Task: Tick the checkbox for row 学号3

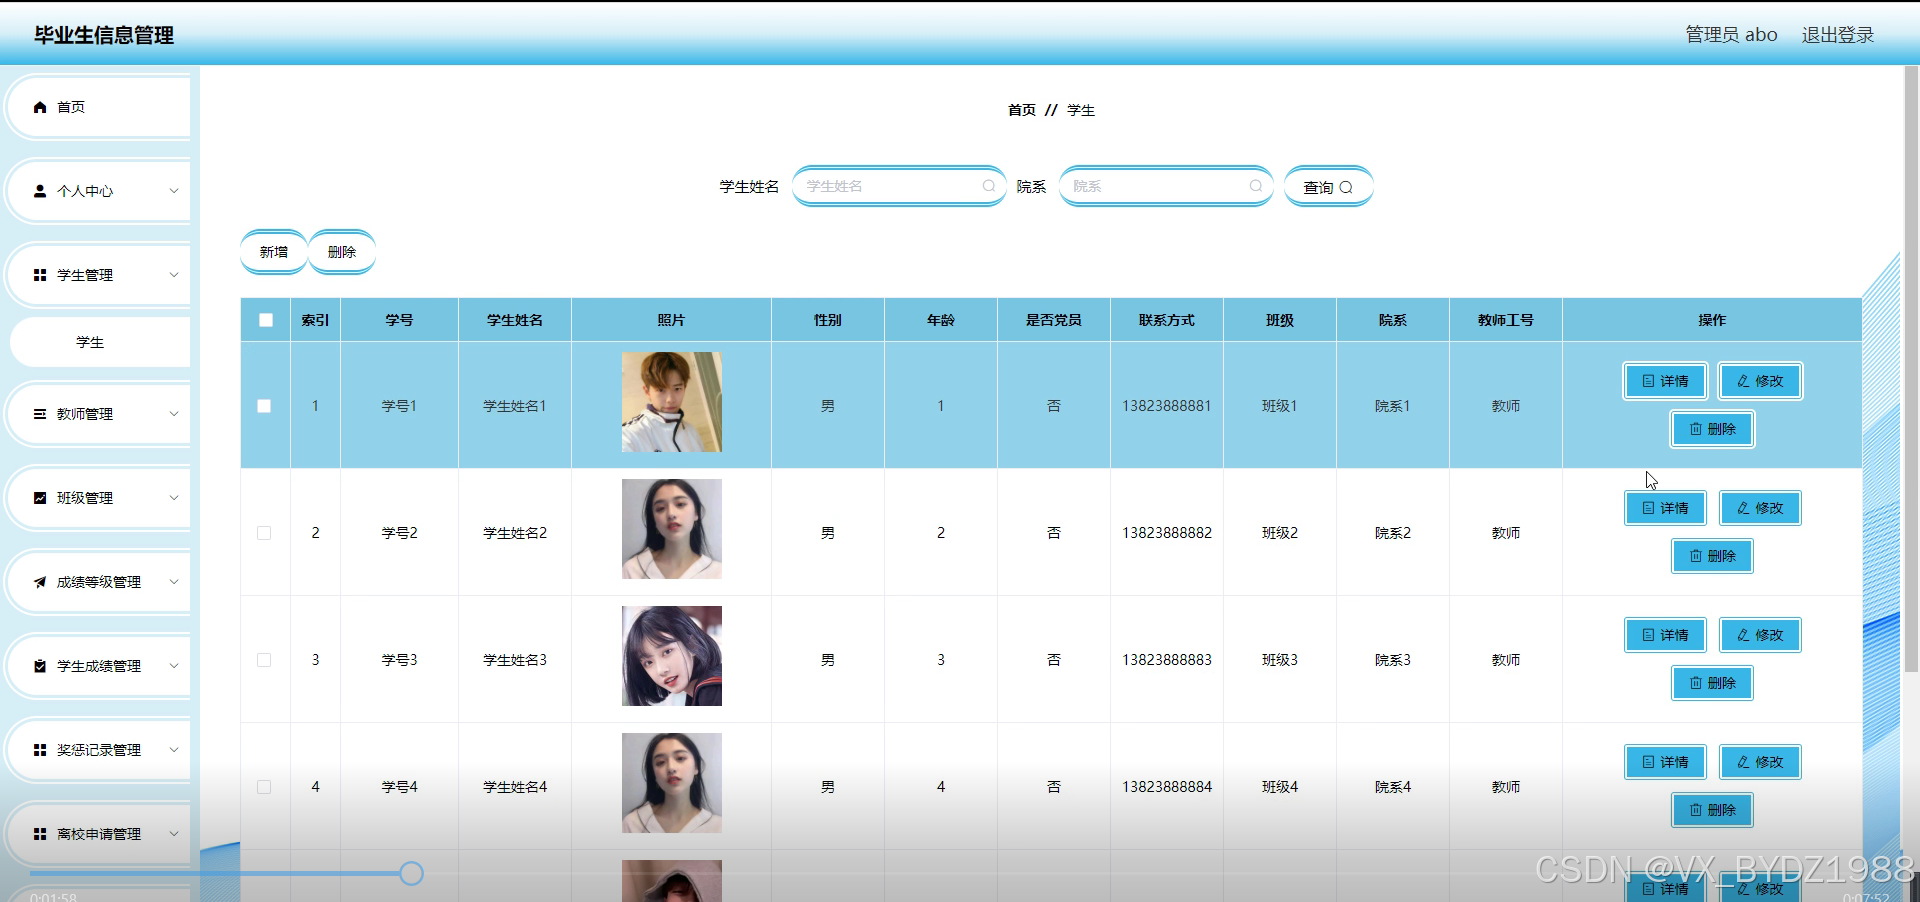Action: point(264,660)
